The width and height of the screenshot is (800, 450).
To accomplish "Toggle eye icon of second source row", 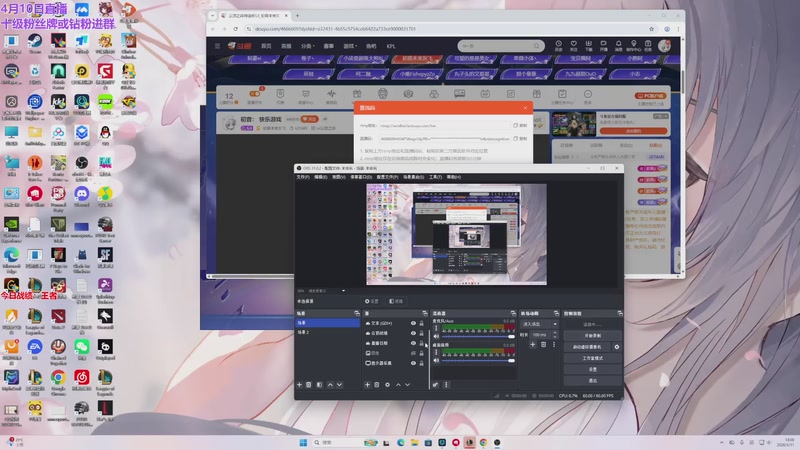I will pyautogui.click(x=413, y=333).
